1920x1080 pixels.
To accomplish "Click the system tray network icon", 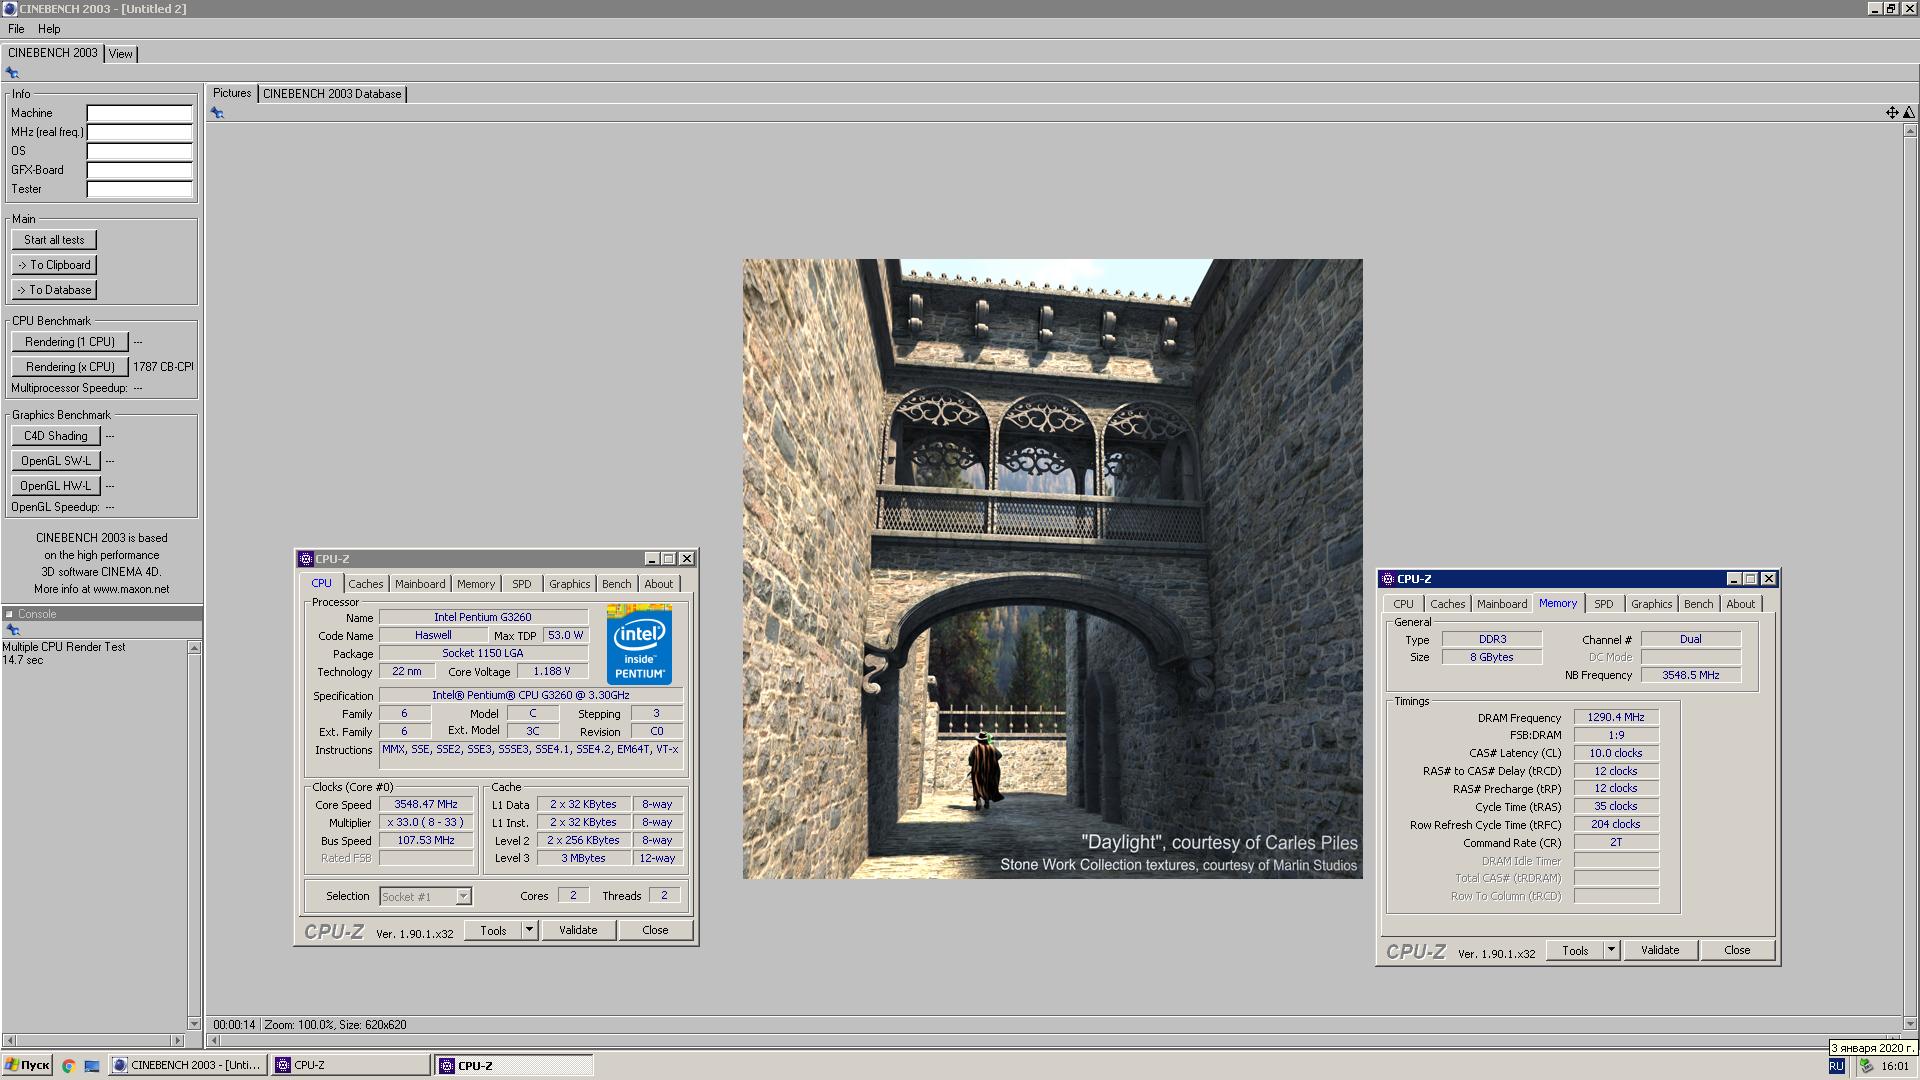I will pyautogui.click(x=1866, y=1066).
